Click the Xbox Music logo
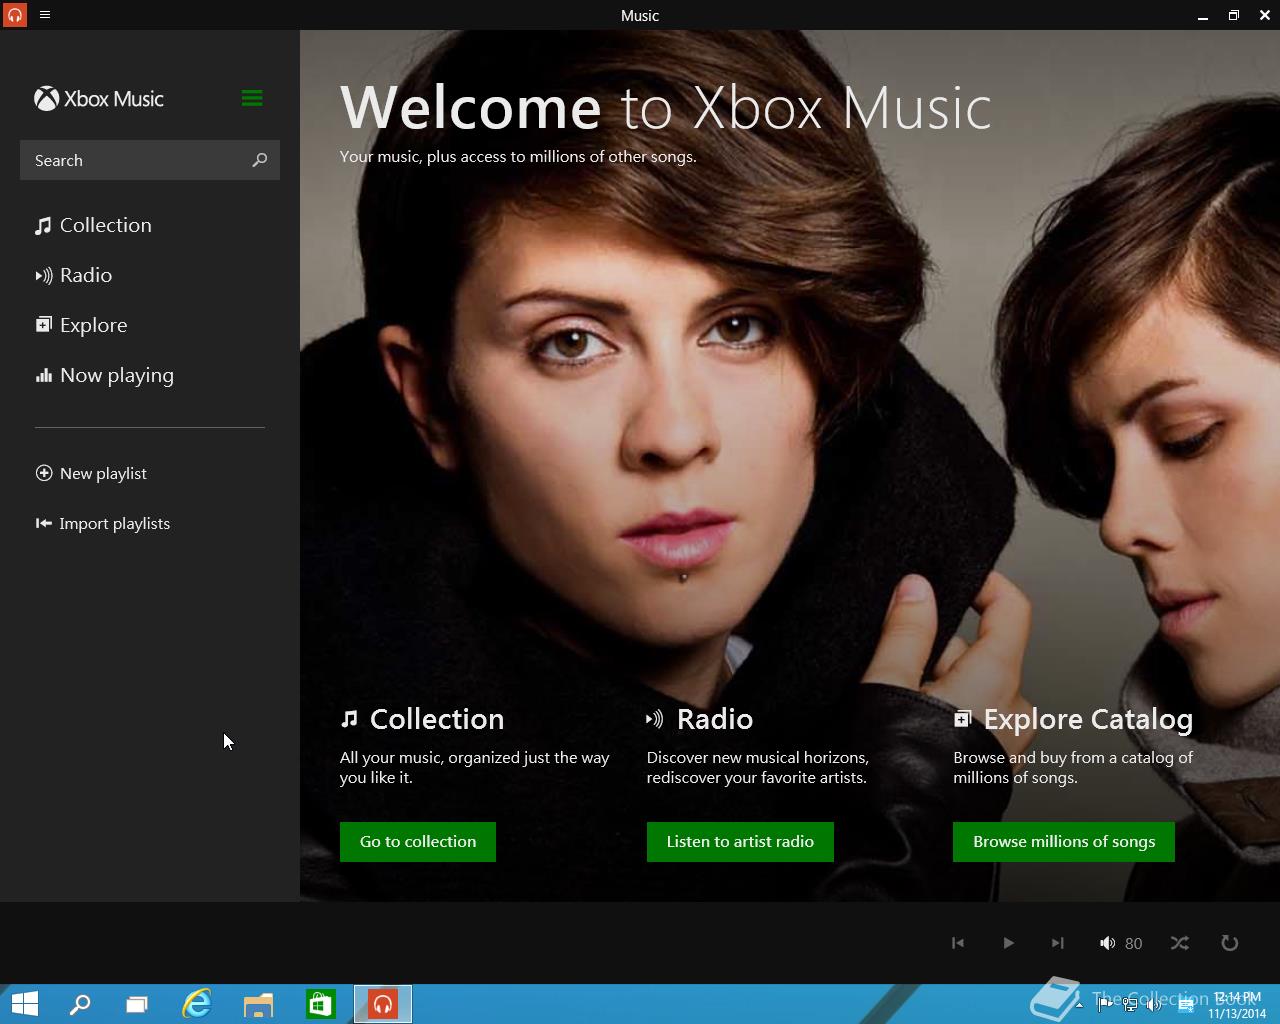 point(99,99)
